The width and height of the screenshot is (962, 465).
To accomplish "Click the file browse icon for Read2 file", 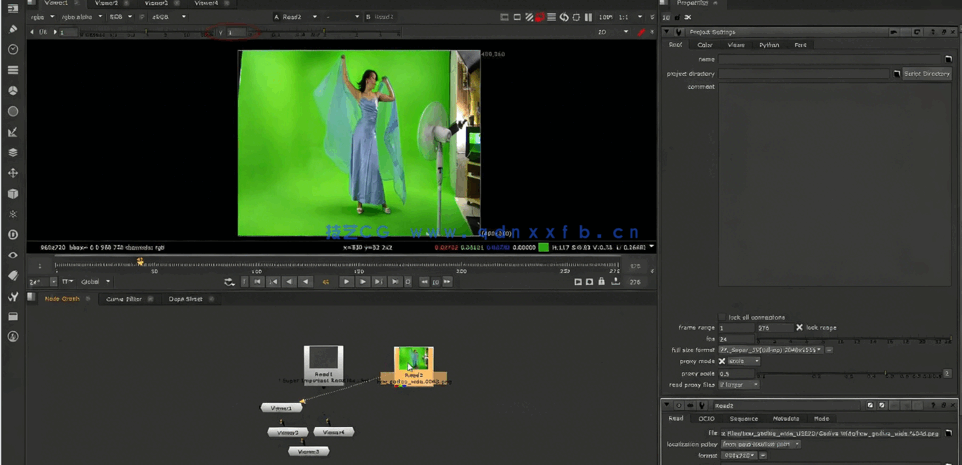I will pyautogui.click(x=949, y=433).
